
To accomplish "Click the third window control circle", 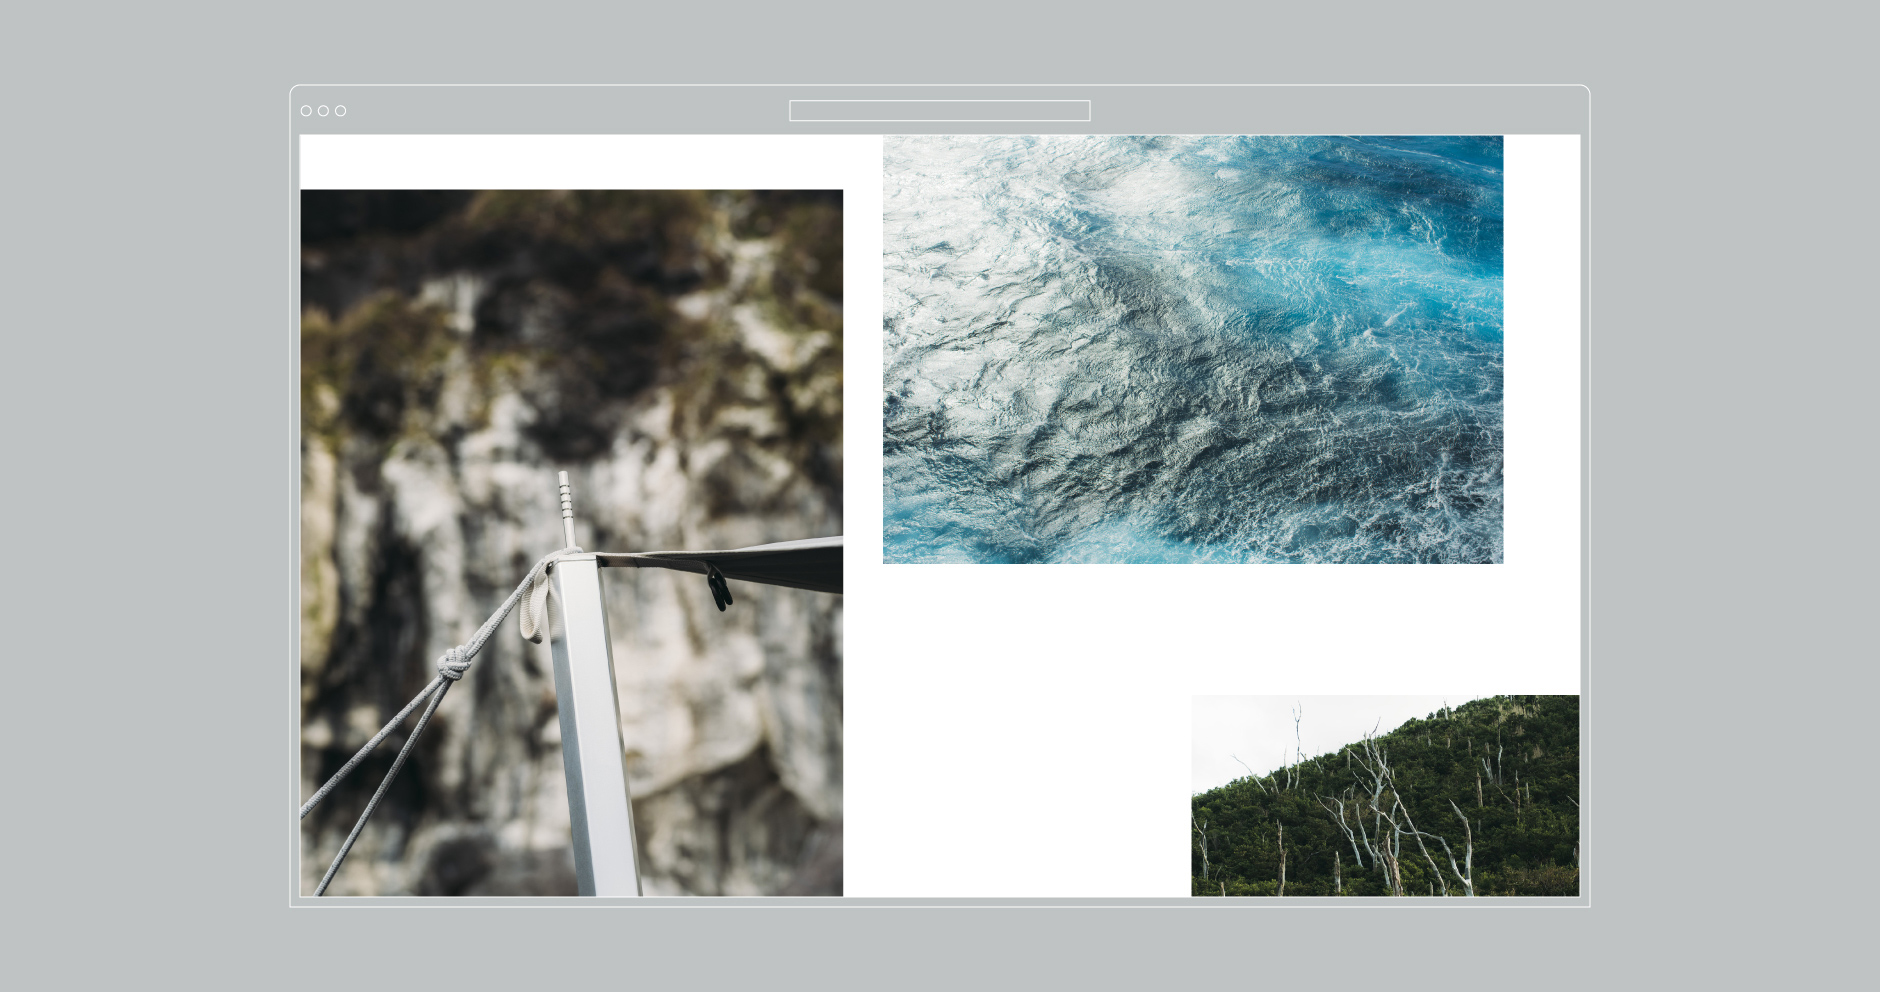I will [x=340, y=111].
